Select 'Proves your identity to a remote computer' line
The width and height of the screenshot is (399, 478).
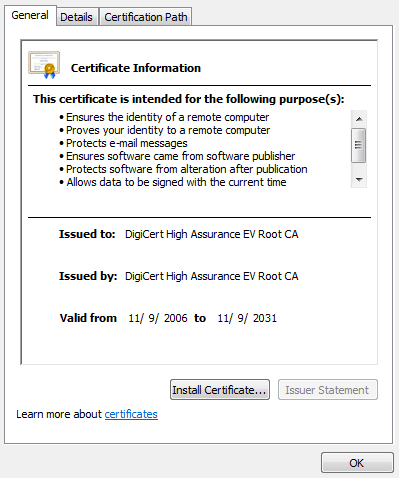click(x=165, y=130)
